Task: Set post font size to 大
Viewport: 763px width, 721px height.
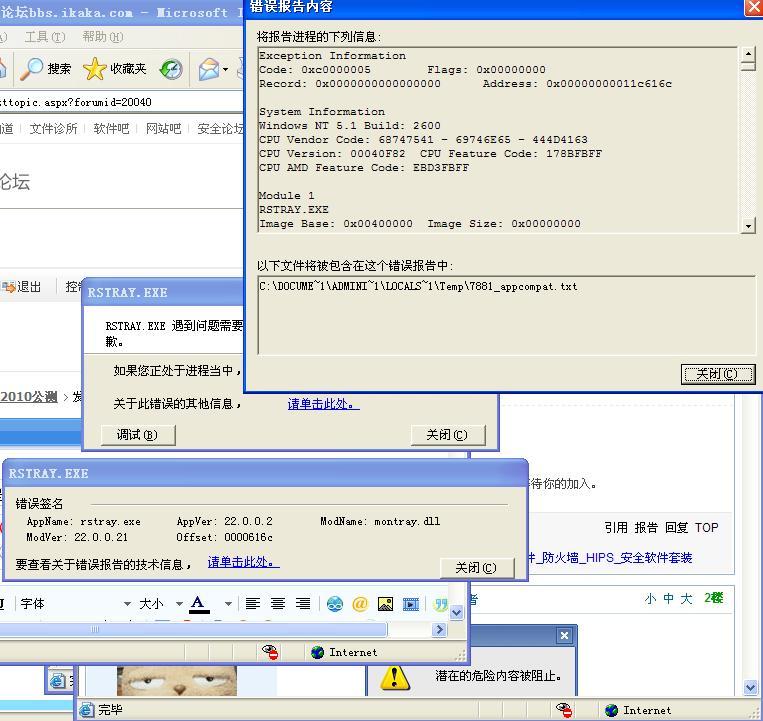Action: 686,598
